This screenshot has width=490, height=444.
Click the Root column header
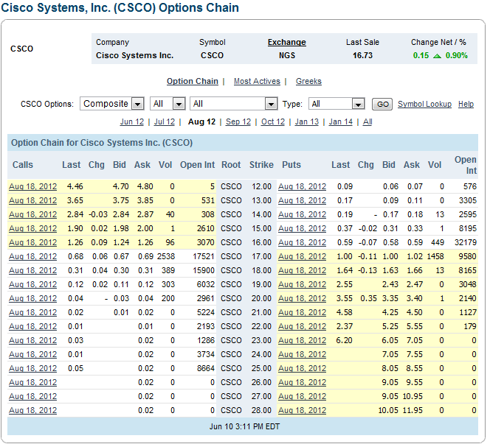231,165
